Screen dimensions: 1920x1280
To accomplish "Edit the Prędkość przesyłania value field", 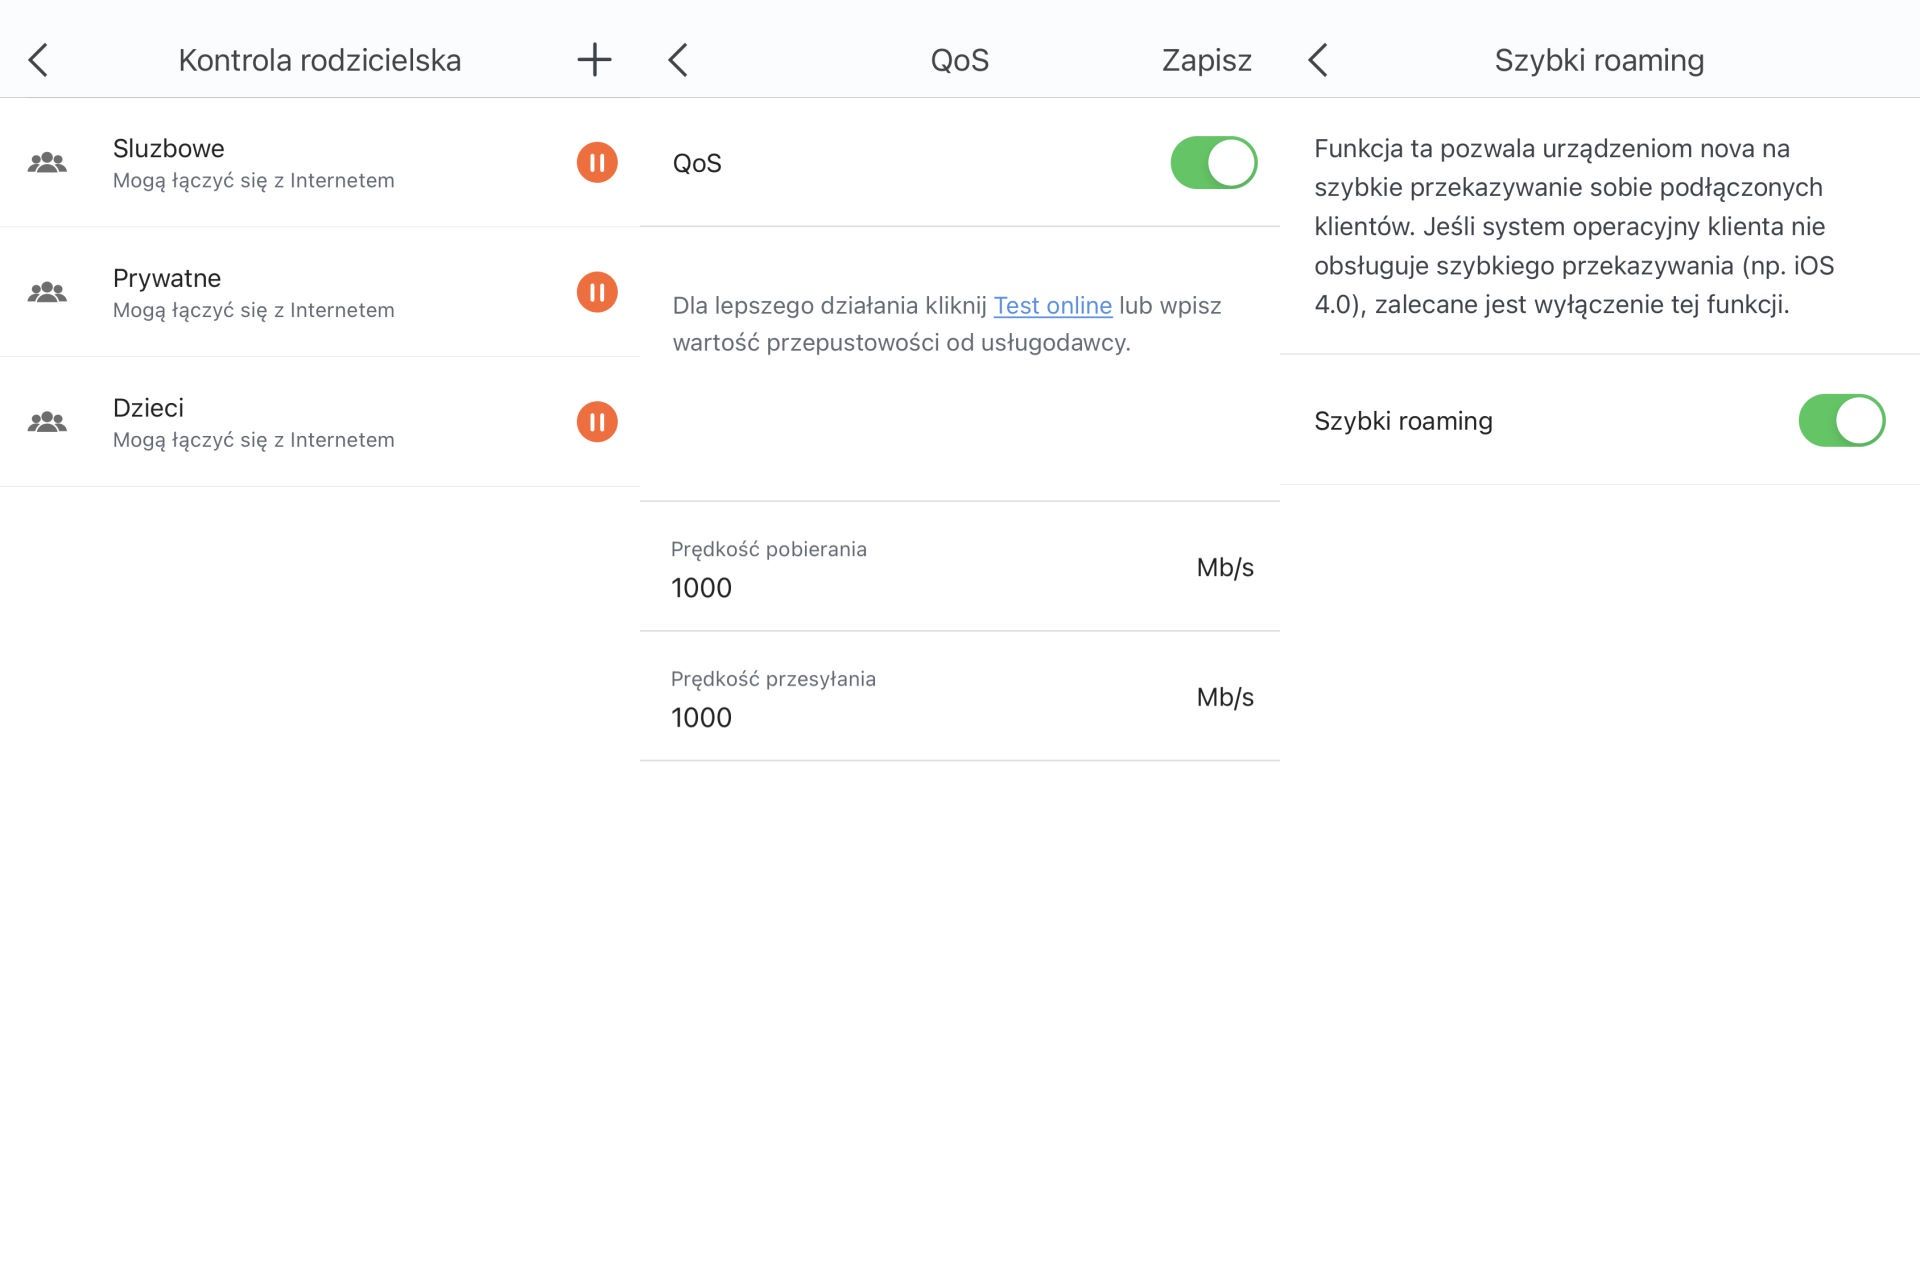I will [960, 697].
